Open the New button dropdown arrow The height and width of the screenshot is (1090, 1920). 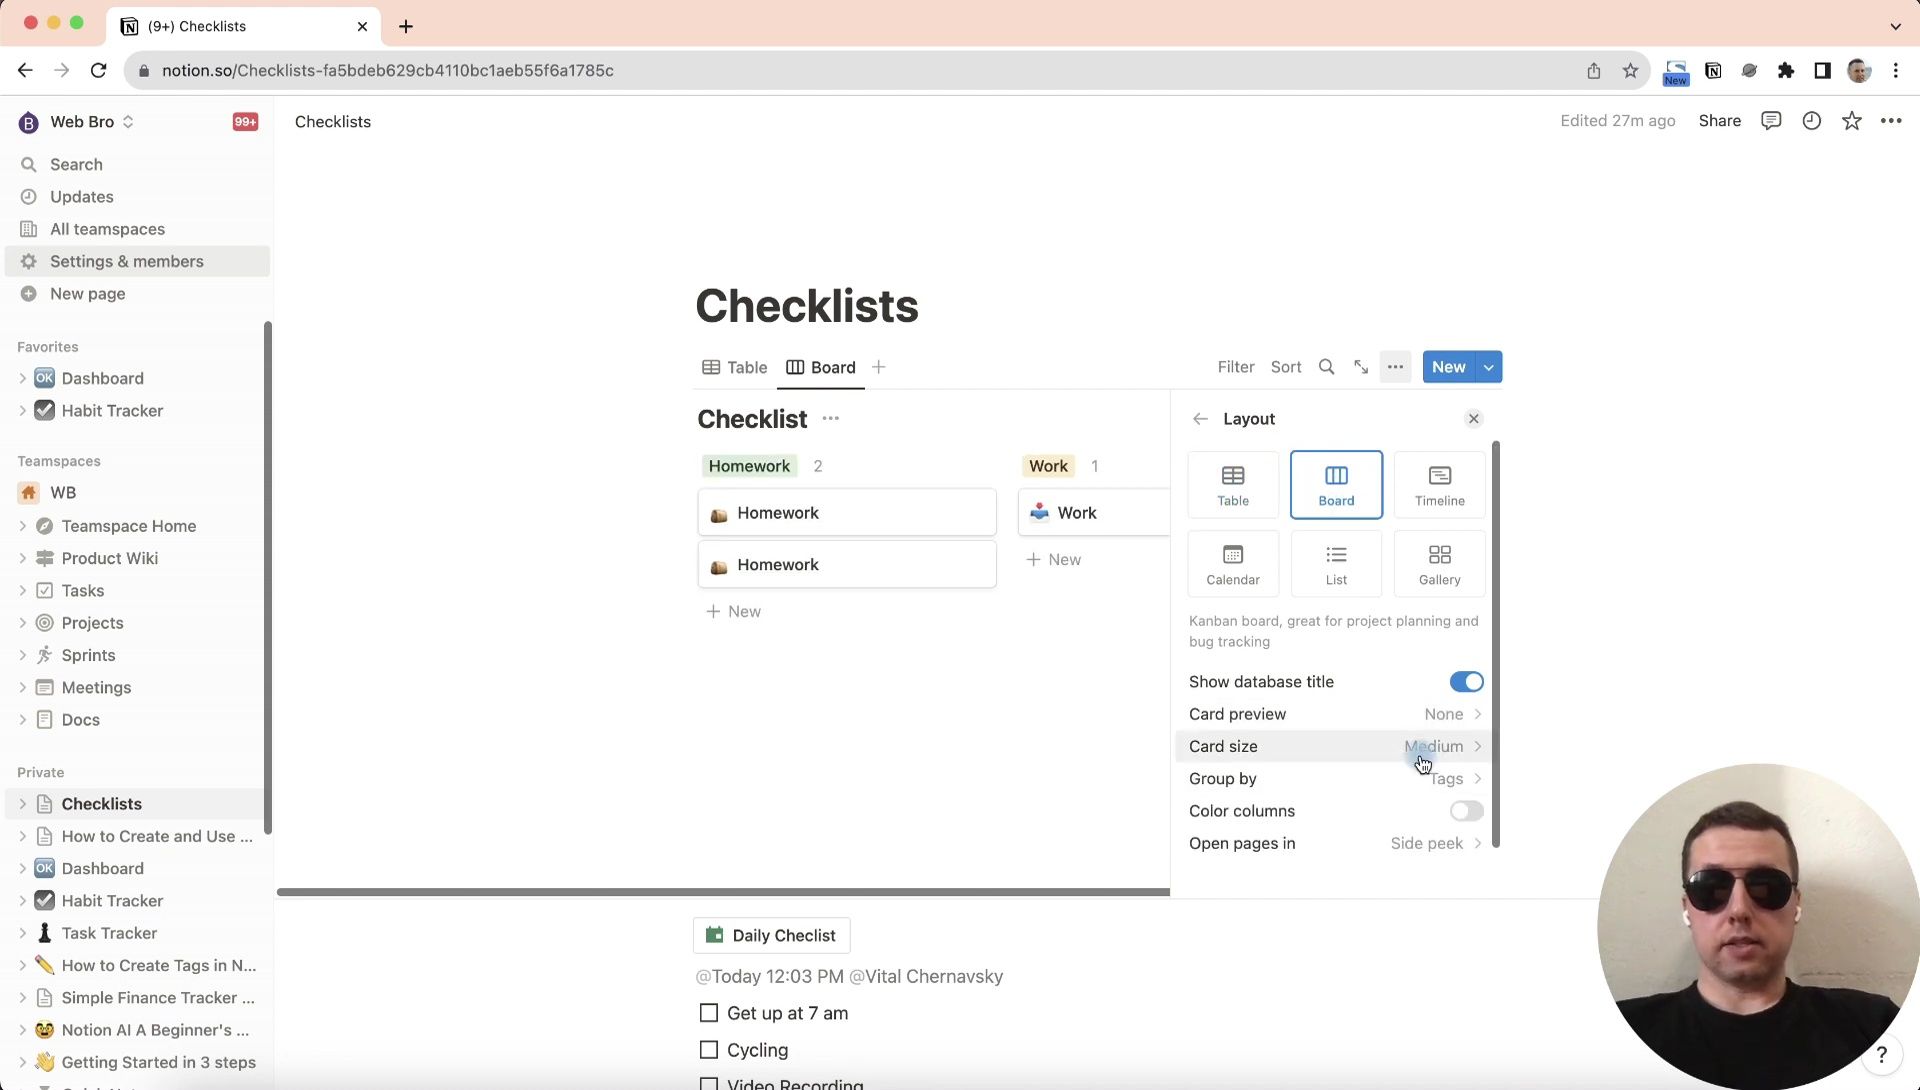[1488, 367]
